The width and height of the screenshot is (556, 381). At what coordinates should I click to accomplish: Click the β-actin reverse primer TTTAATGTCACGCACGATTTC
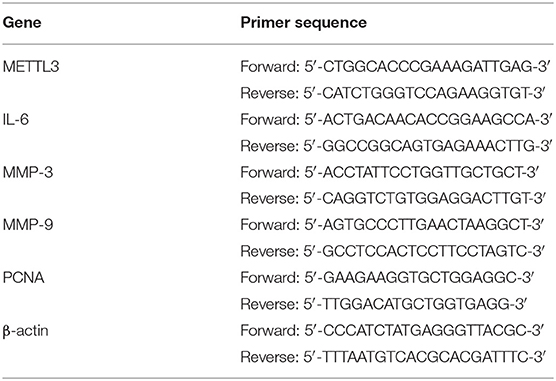392,357
